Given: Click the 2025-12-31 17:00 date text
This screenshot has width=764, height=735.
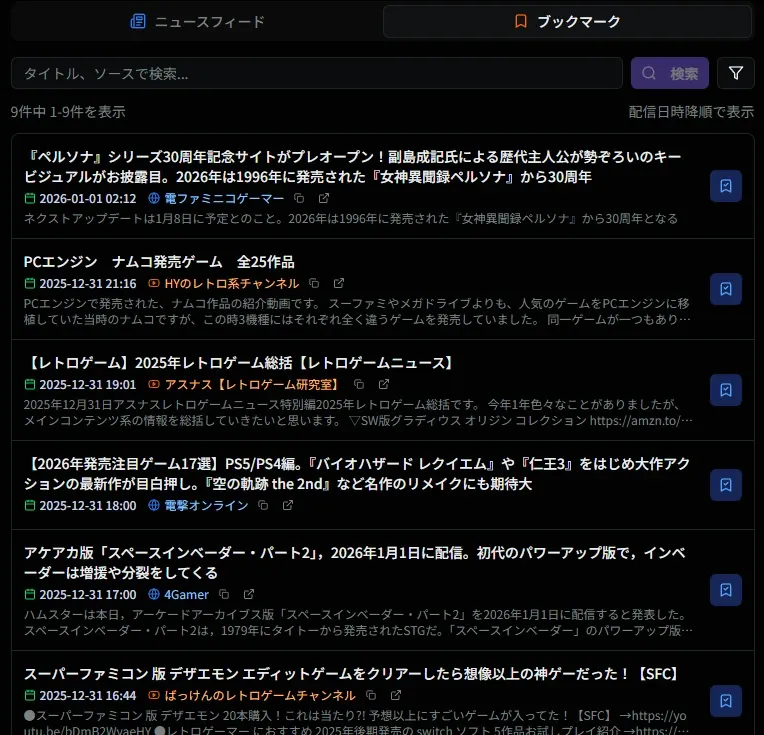Looking at the screenshot, I should click(x=88, y=594).
